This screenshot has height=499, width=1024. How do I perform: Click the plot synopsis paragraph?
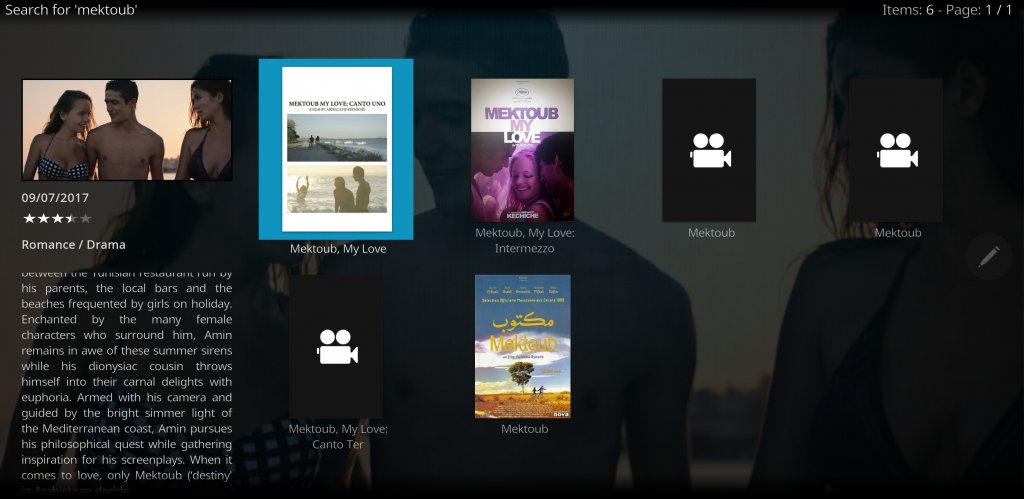127,381
